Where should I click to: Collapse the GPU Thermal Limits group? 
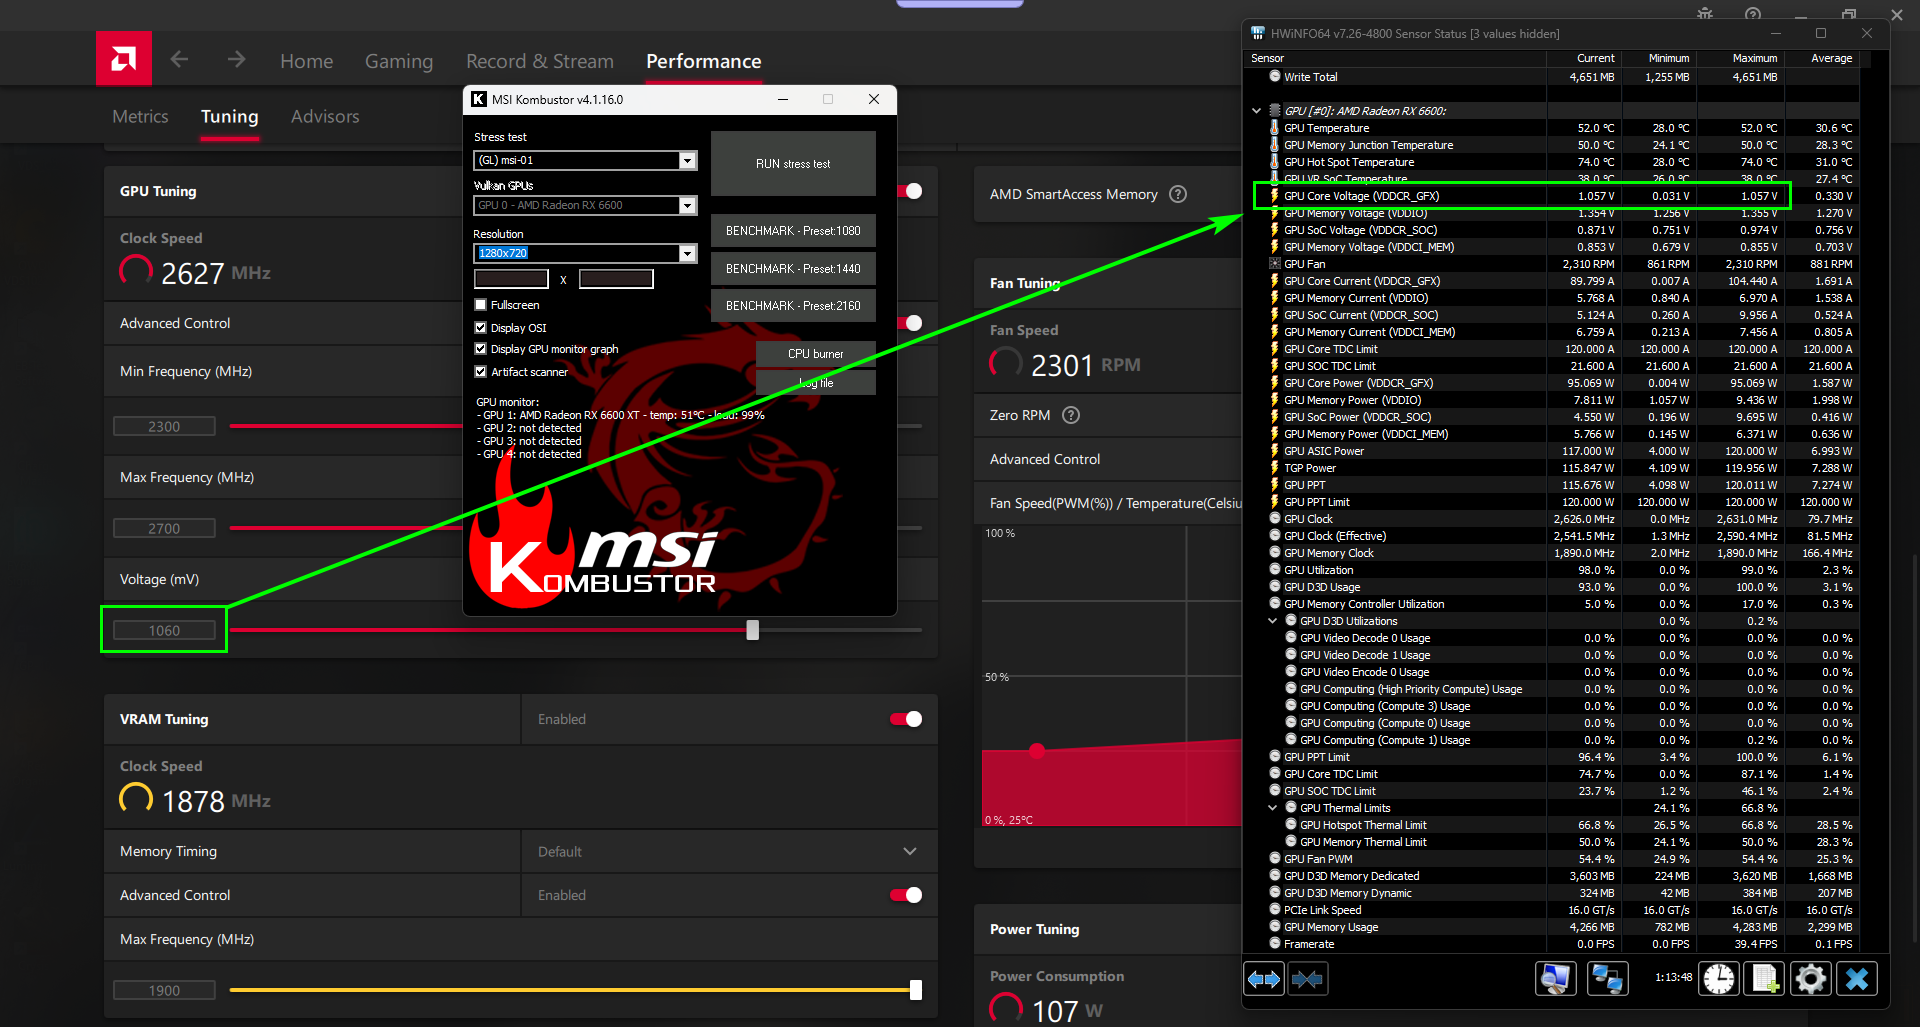click(1273, 808)
